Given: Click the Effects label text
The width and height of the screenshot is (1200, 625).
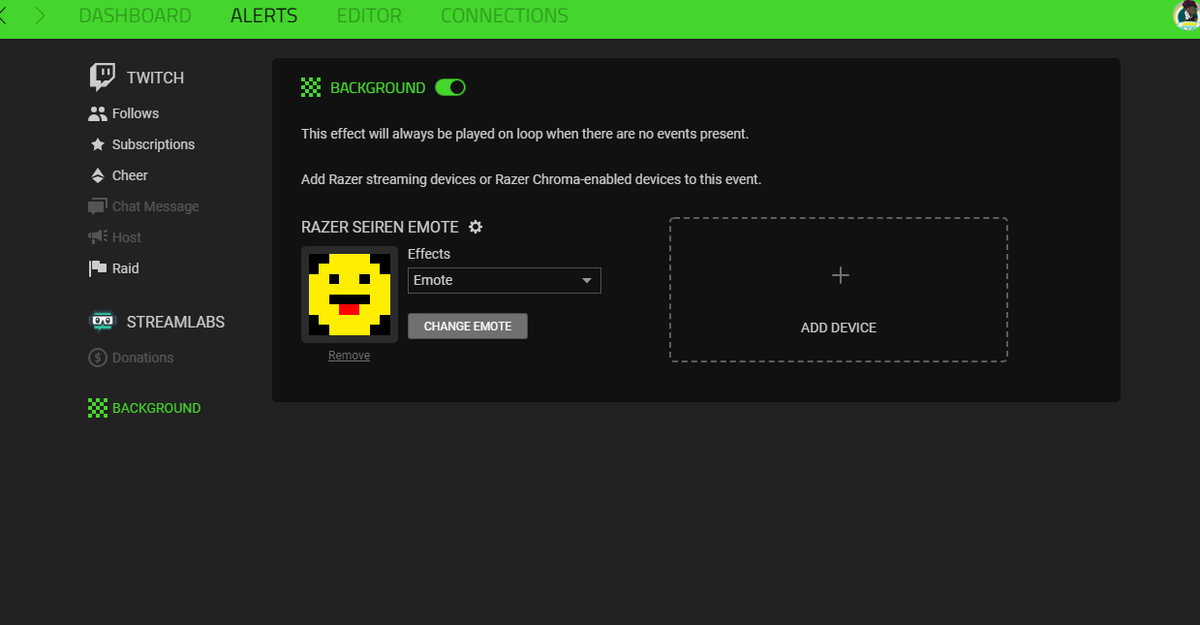Looking at the screenshot, I should (x=429, y=254).
